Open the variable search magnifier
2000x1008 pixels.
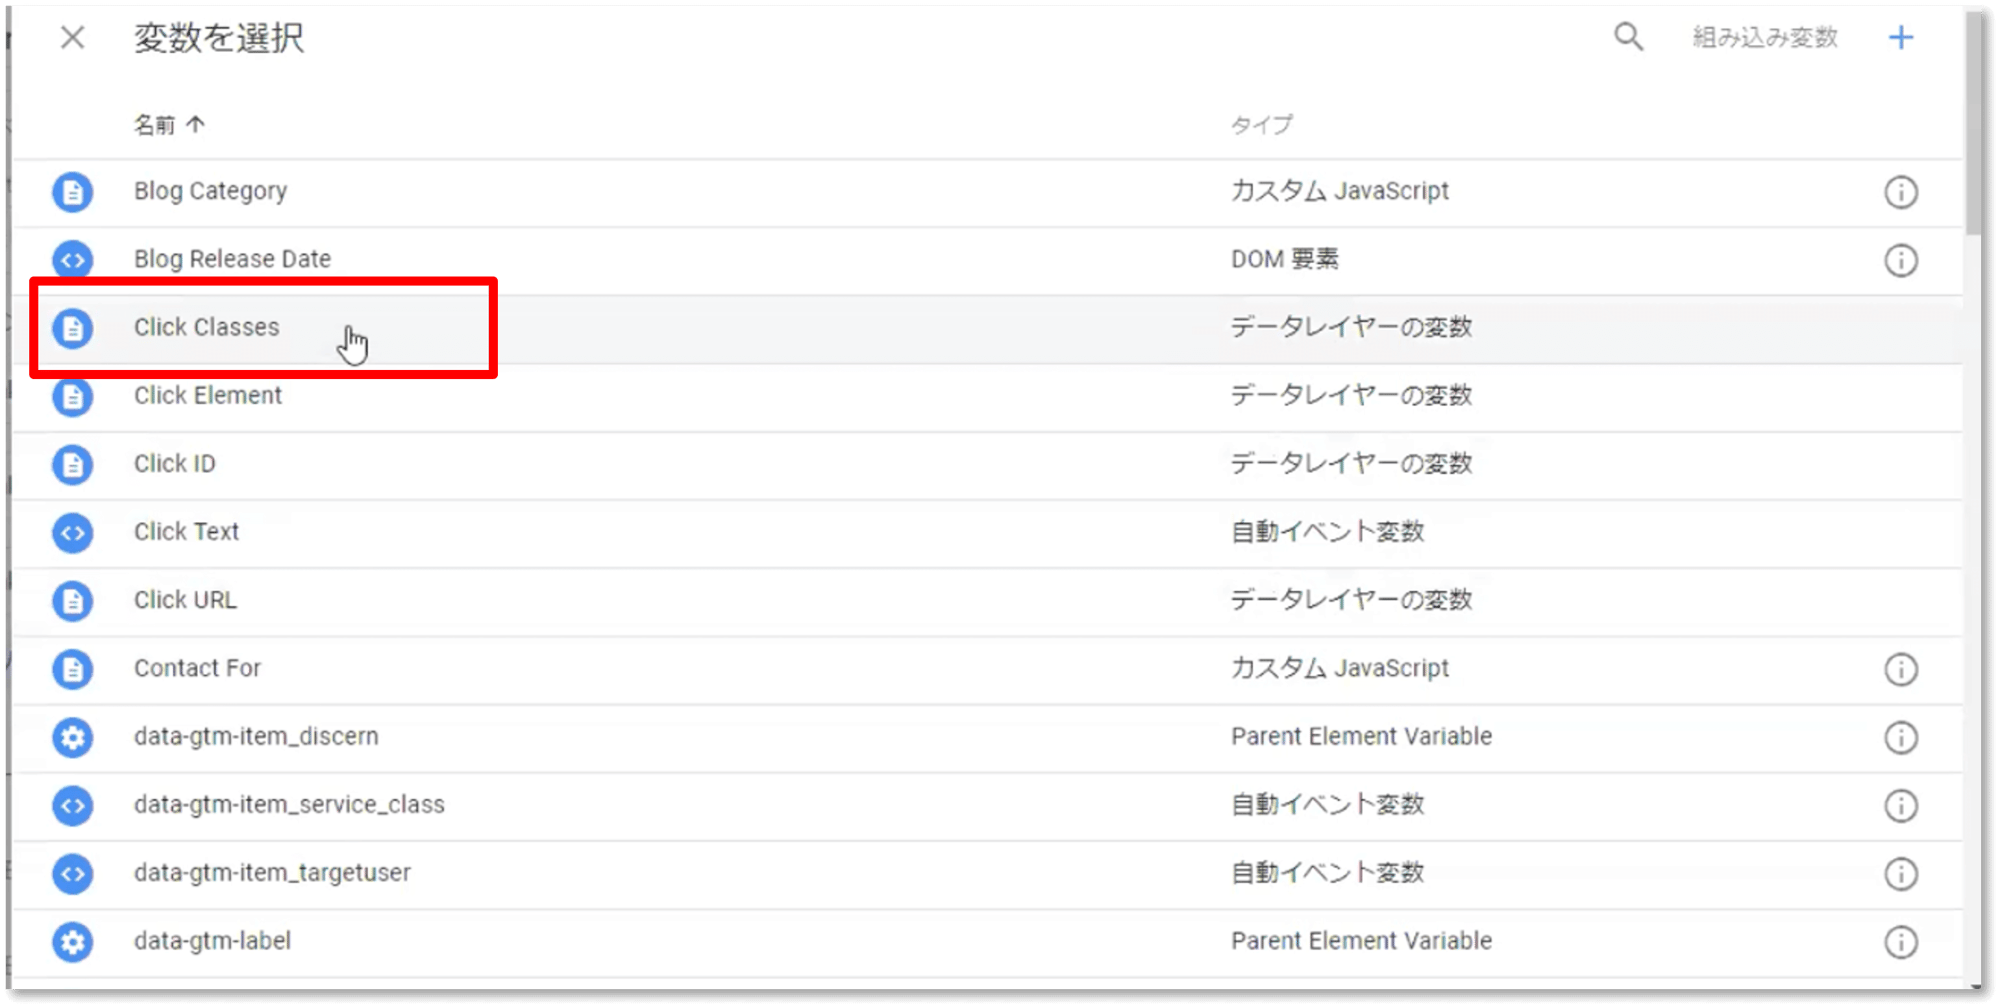point(1628,38)
